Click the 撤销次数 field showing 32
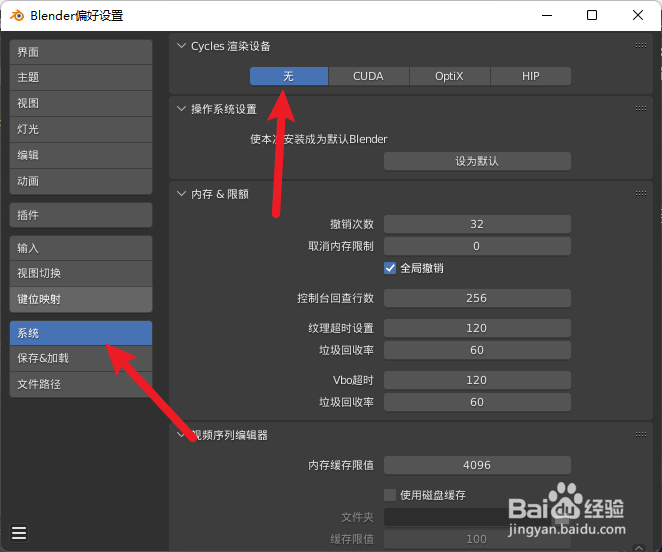The height and width of the screenshot is (552, 662). click(x=477, y=224)
